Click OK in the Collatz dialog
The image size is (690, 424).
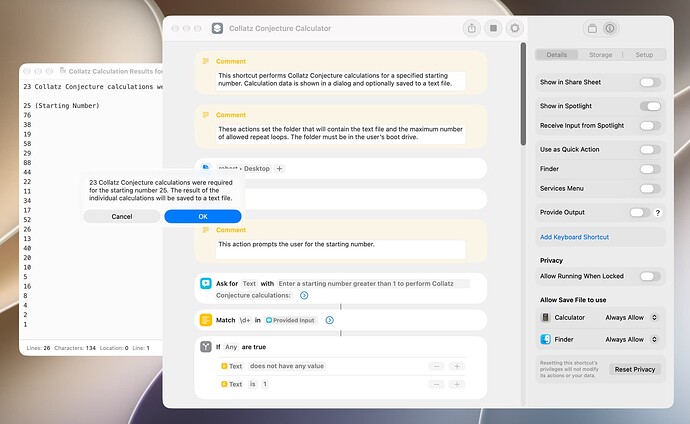[x=203, y=216]
